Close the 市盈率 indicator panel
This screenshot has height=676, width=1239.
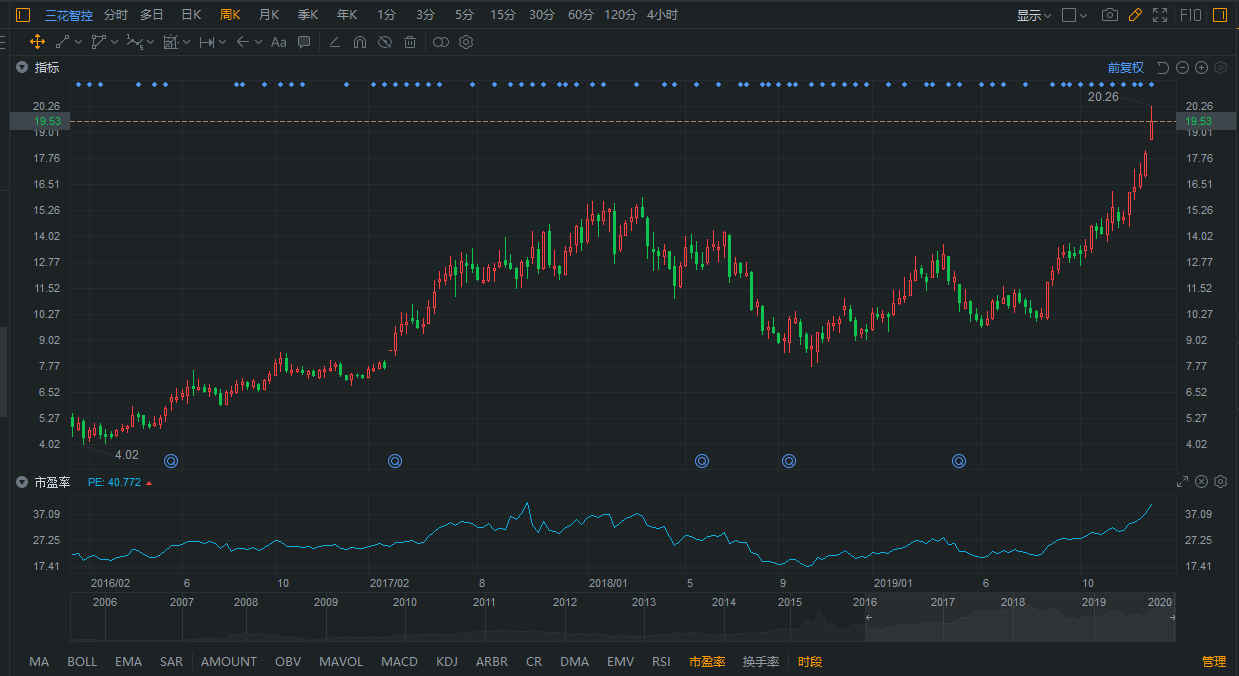tap(1202, 482)
